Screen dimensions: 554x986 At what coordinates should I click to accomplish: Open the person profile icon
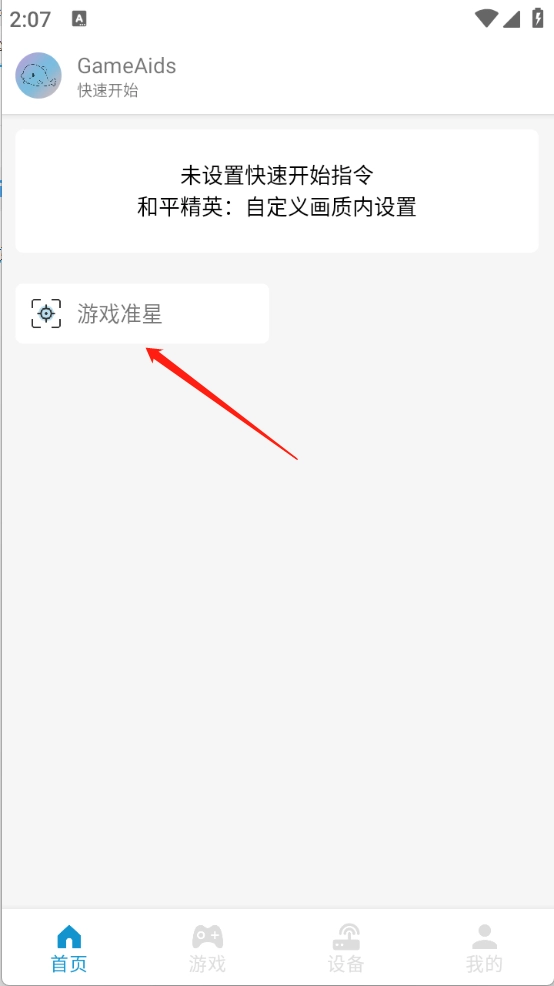tap(484, 936)
